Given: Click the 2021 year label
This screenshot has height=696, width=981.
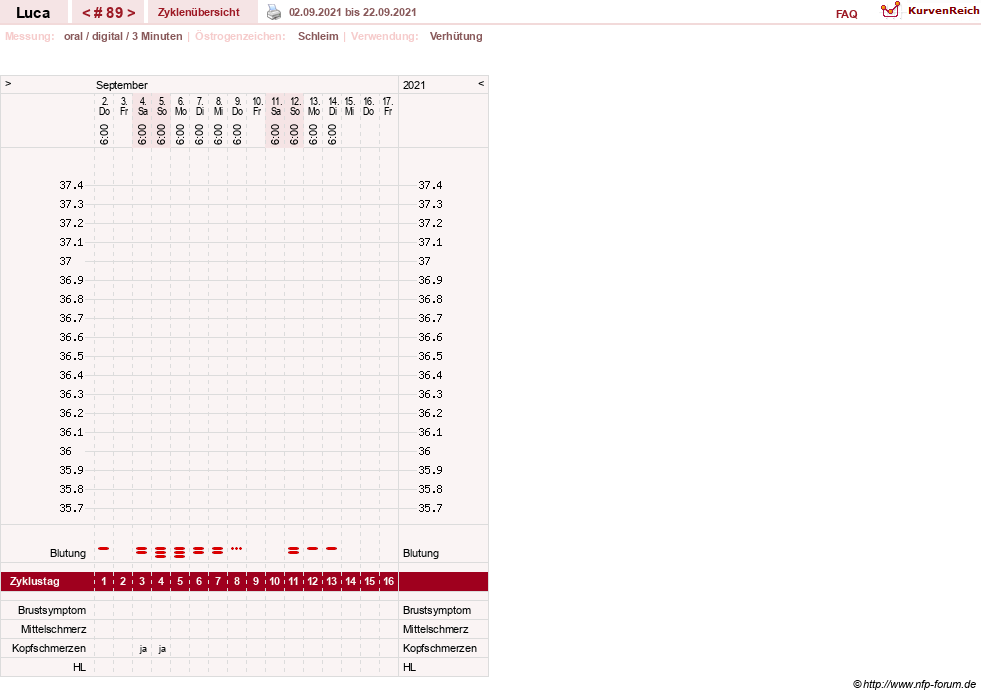Looking at the screenshot, I should pos(414,85).
